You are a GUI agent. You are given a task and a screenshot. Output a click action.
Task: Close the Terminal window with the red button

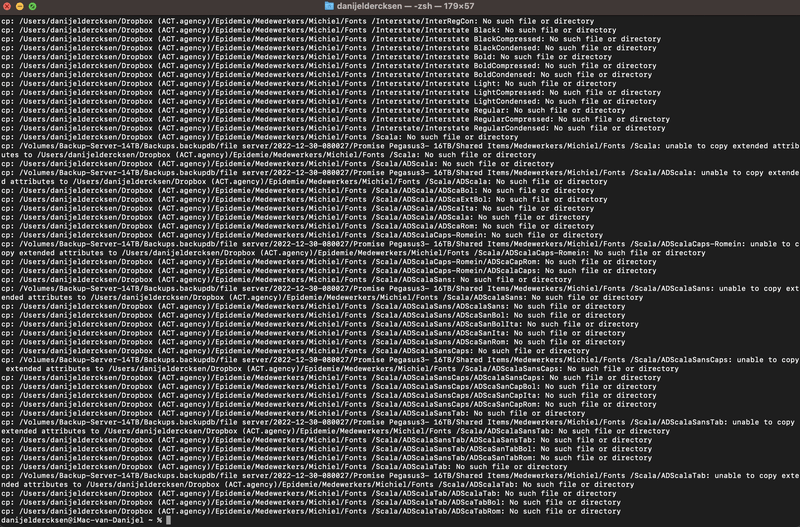7,6
